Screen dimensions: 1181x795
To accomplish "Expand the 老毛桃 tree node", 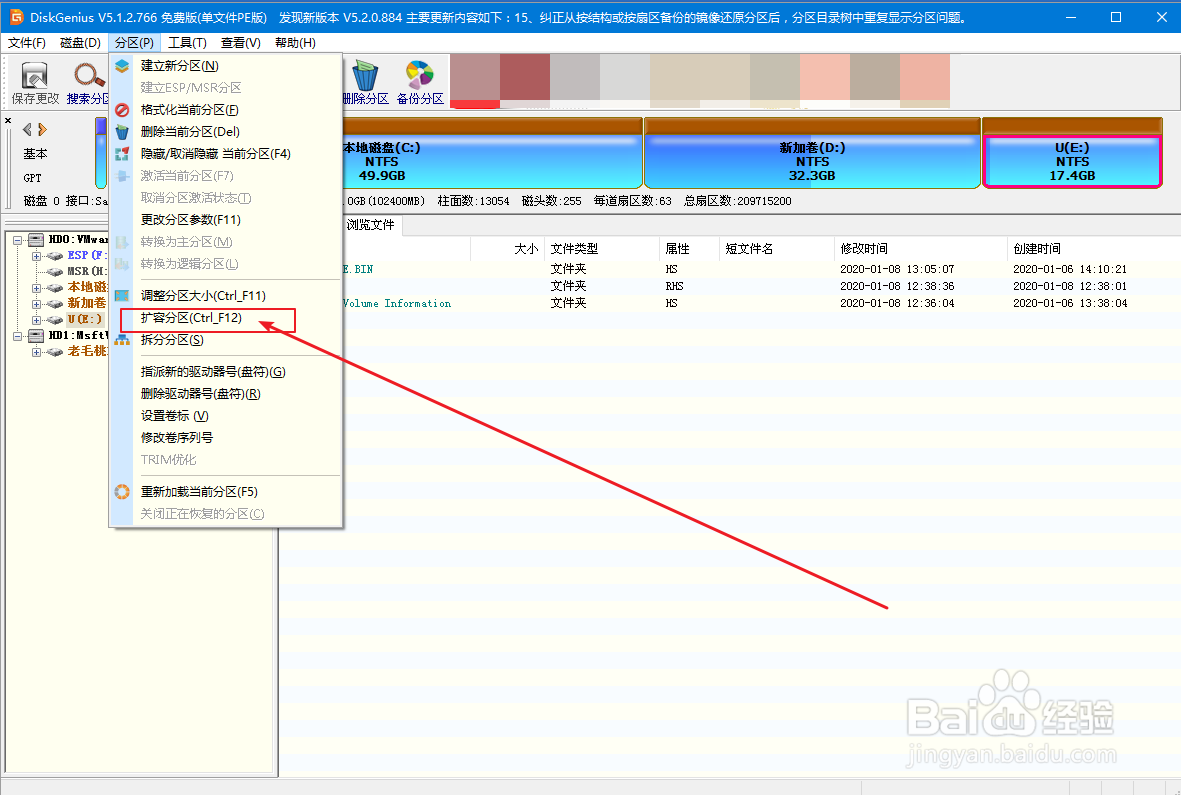I will [x=36, y=352].
